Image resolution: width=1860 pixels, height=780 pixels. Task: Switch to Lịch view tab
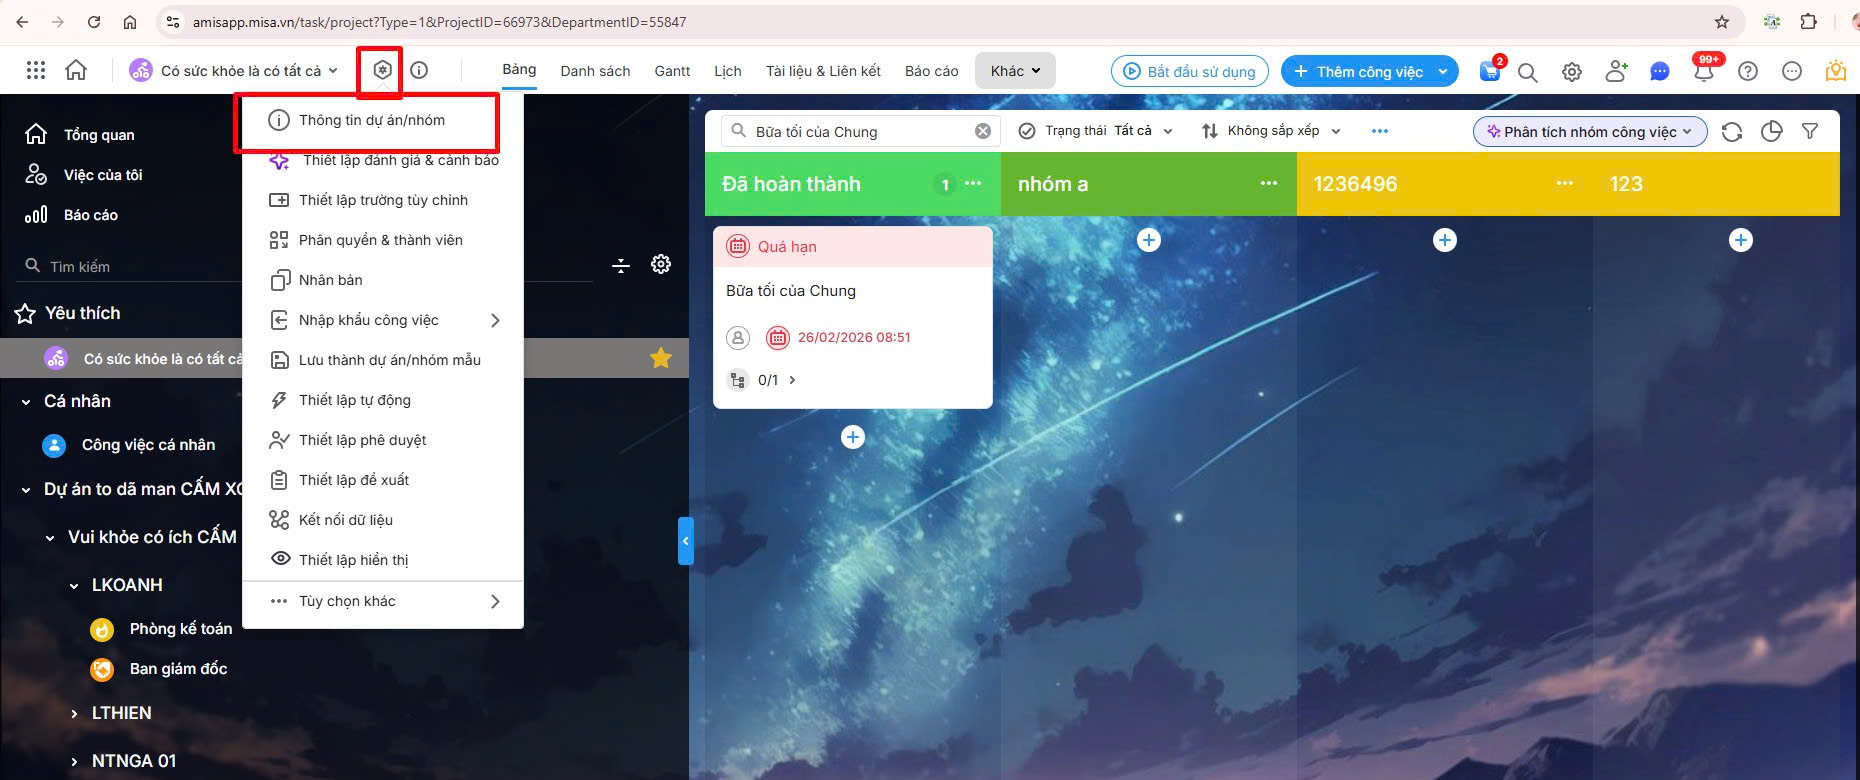coord(728,71)
